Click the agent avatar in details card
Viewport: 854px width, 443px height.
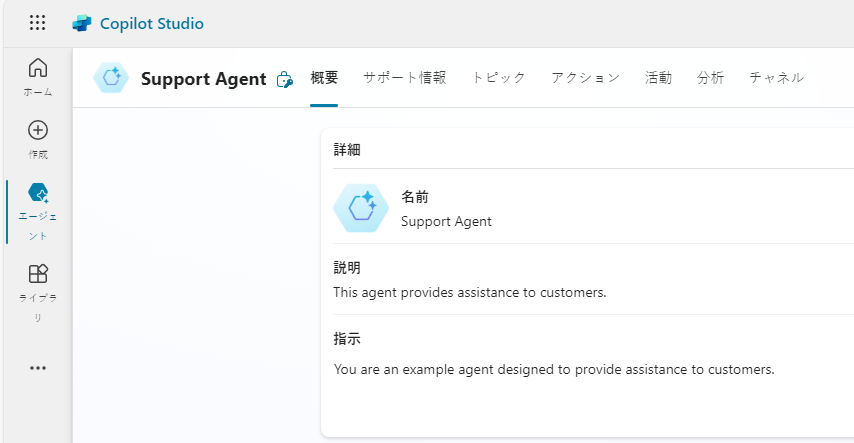click(360, 208)
